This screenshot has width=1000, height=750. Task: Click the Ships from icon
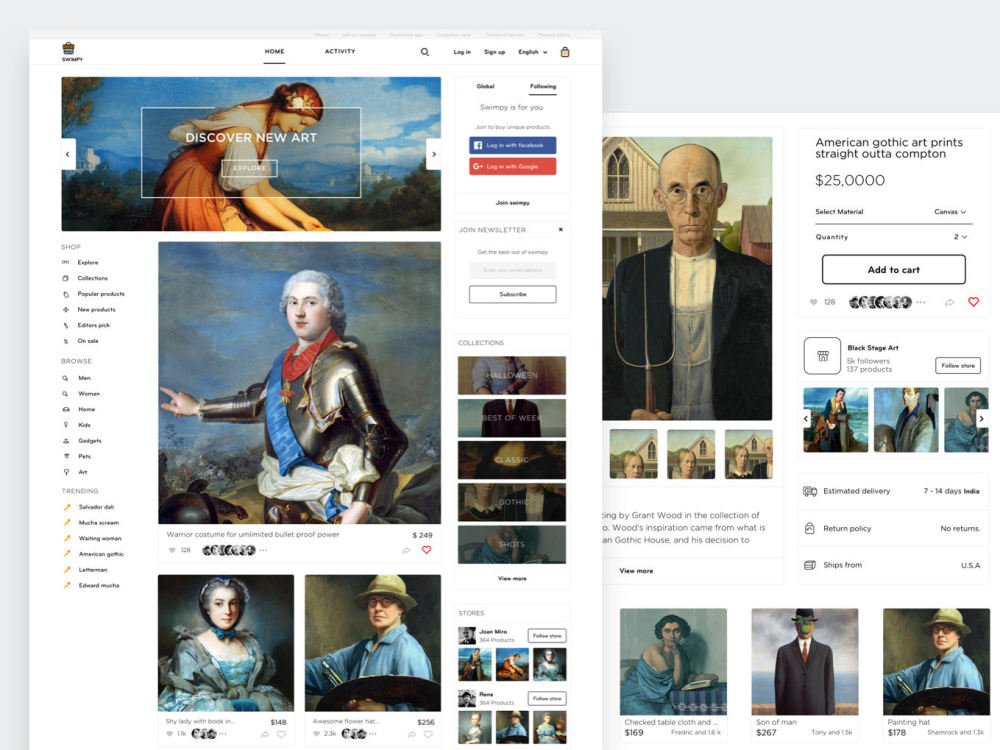(809, 565)
